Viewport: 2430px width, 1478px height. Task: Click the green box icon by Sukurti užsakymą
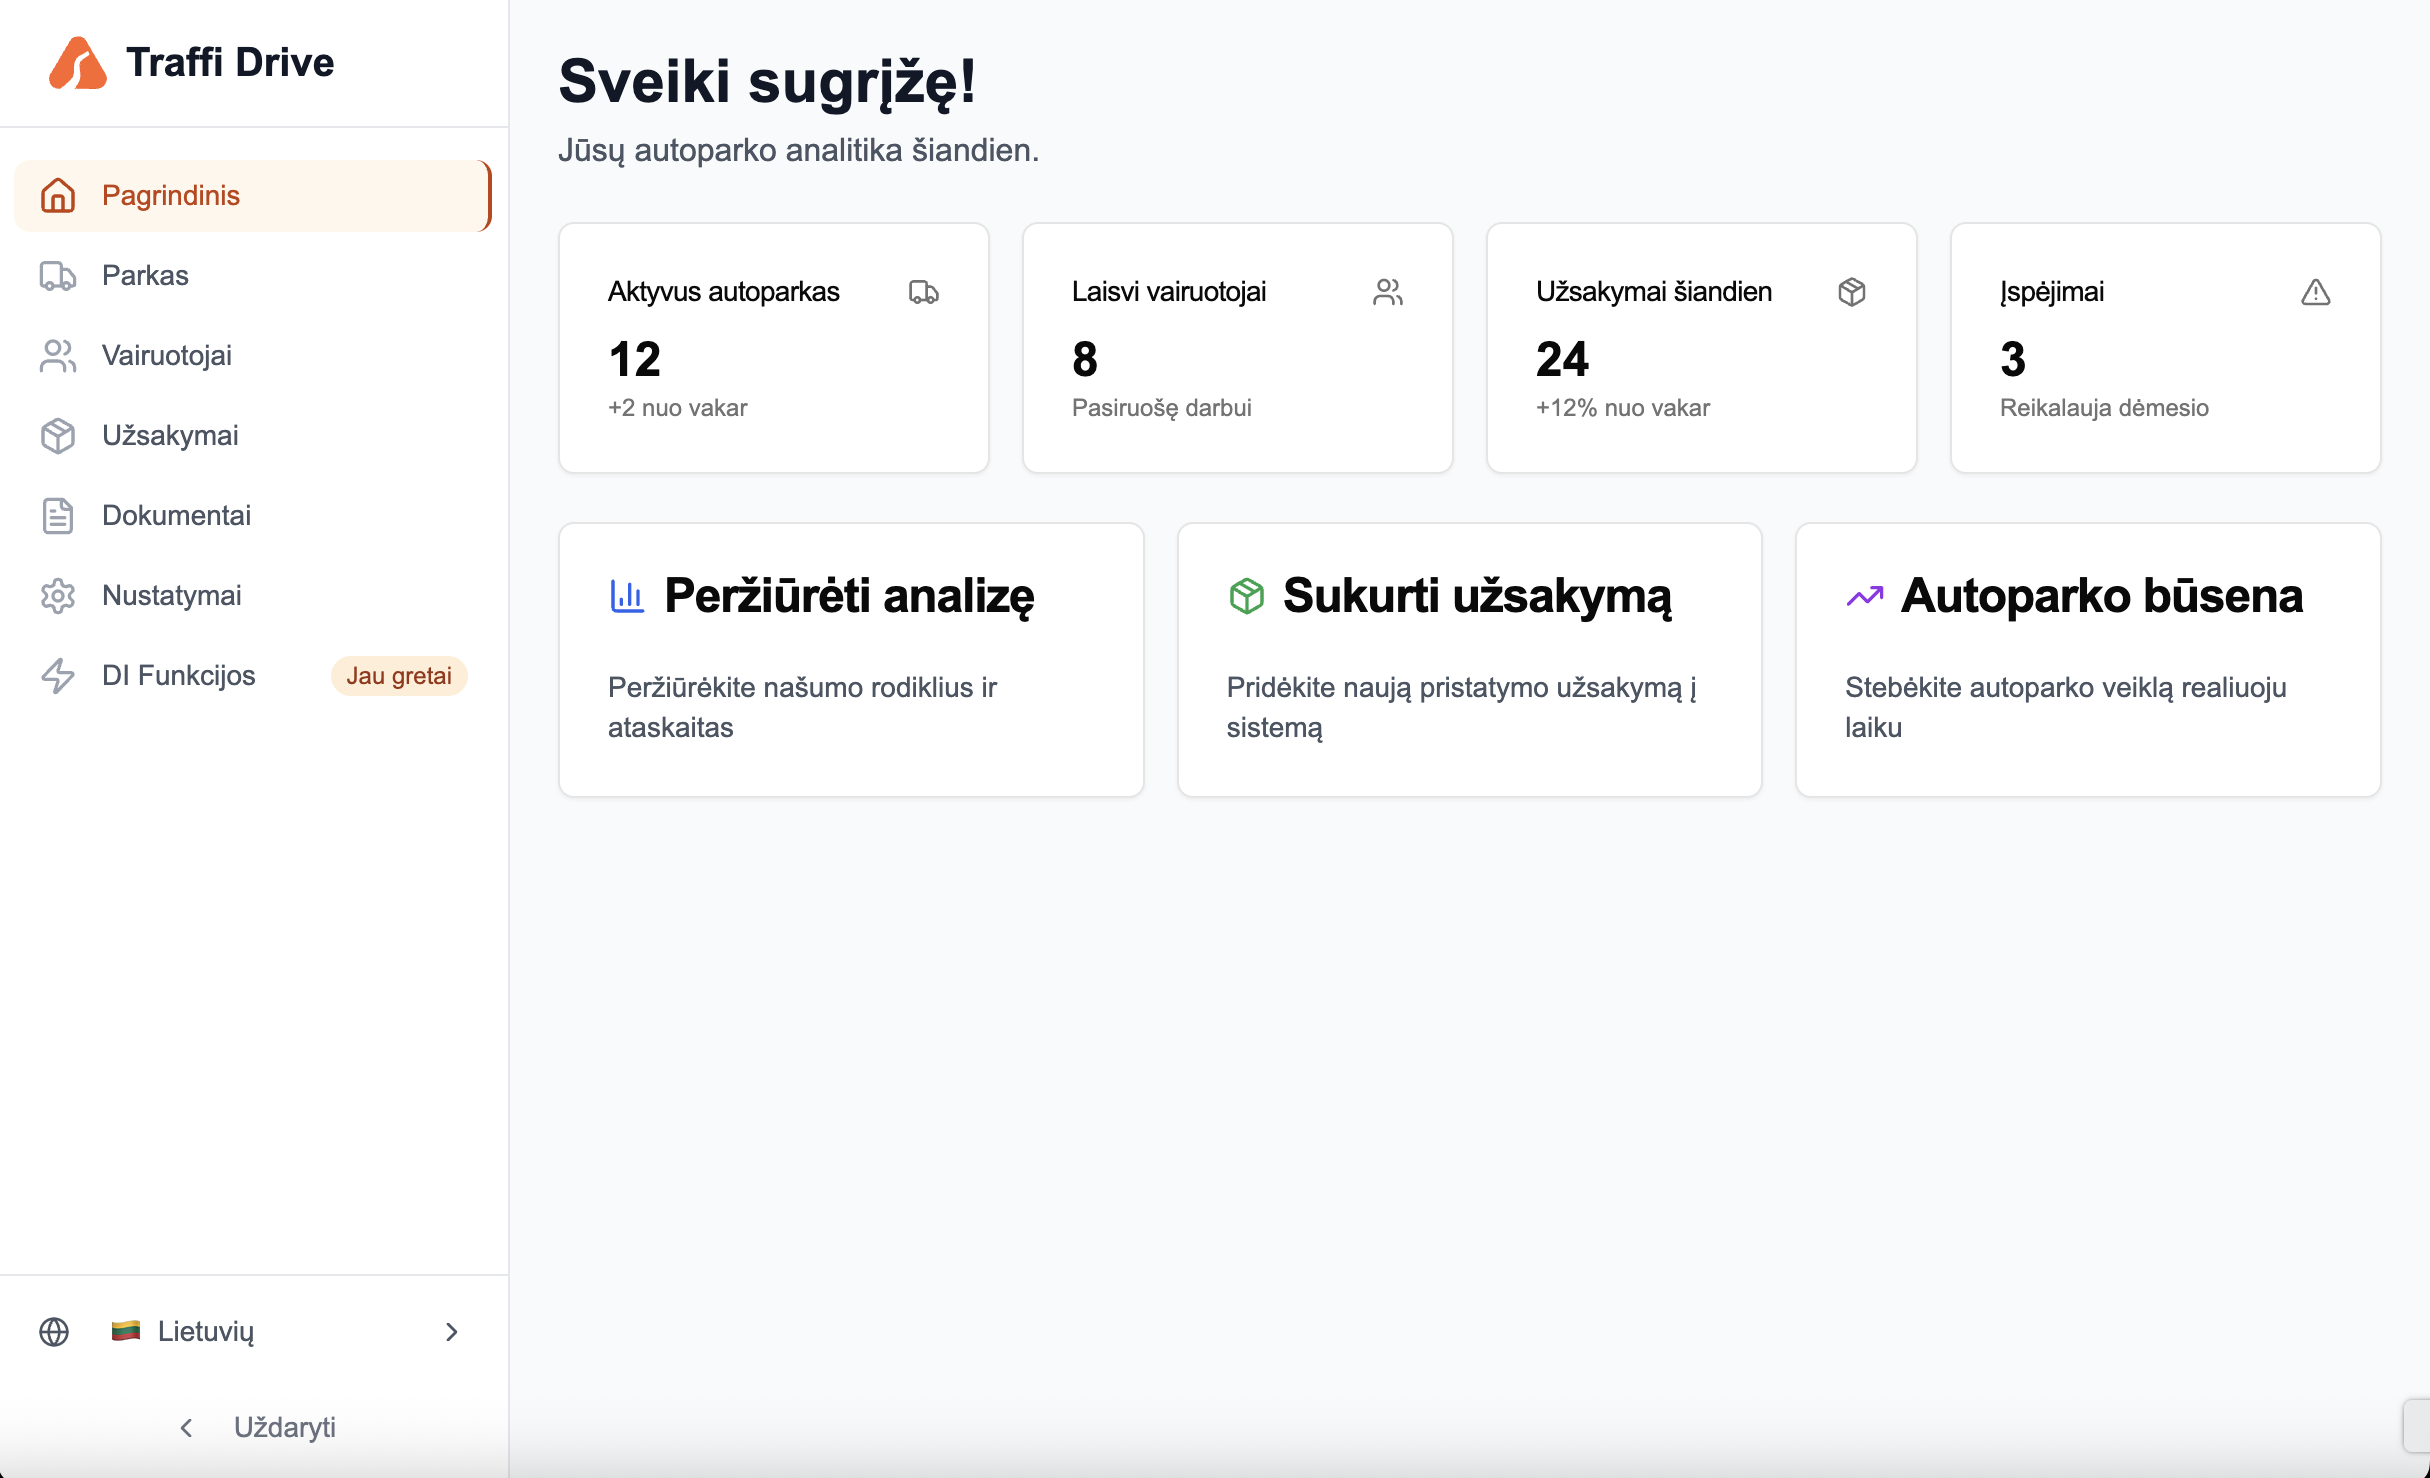(x=1246, y=596)
